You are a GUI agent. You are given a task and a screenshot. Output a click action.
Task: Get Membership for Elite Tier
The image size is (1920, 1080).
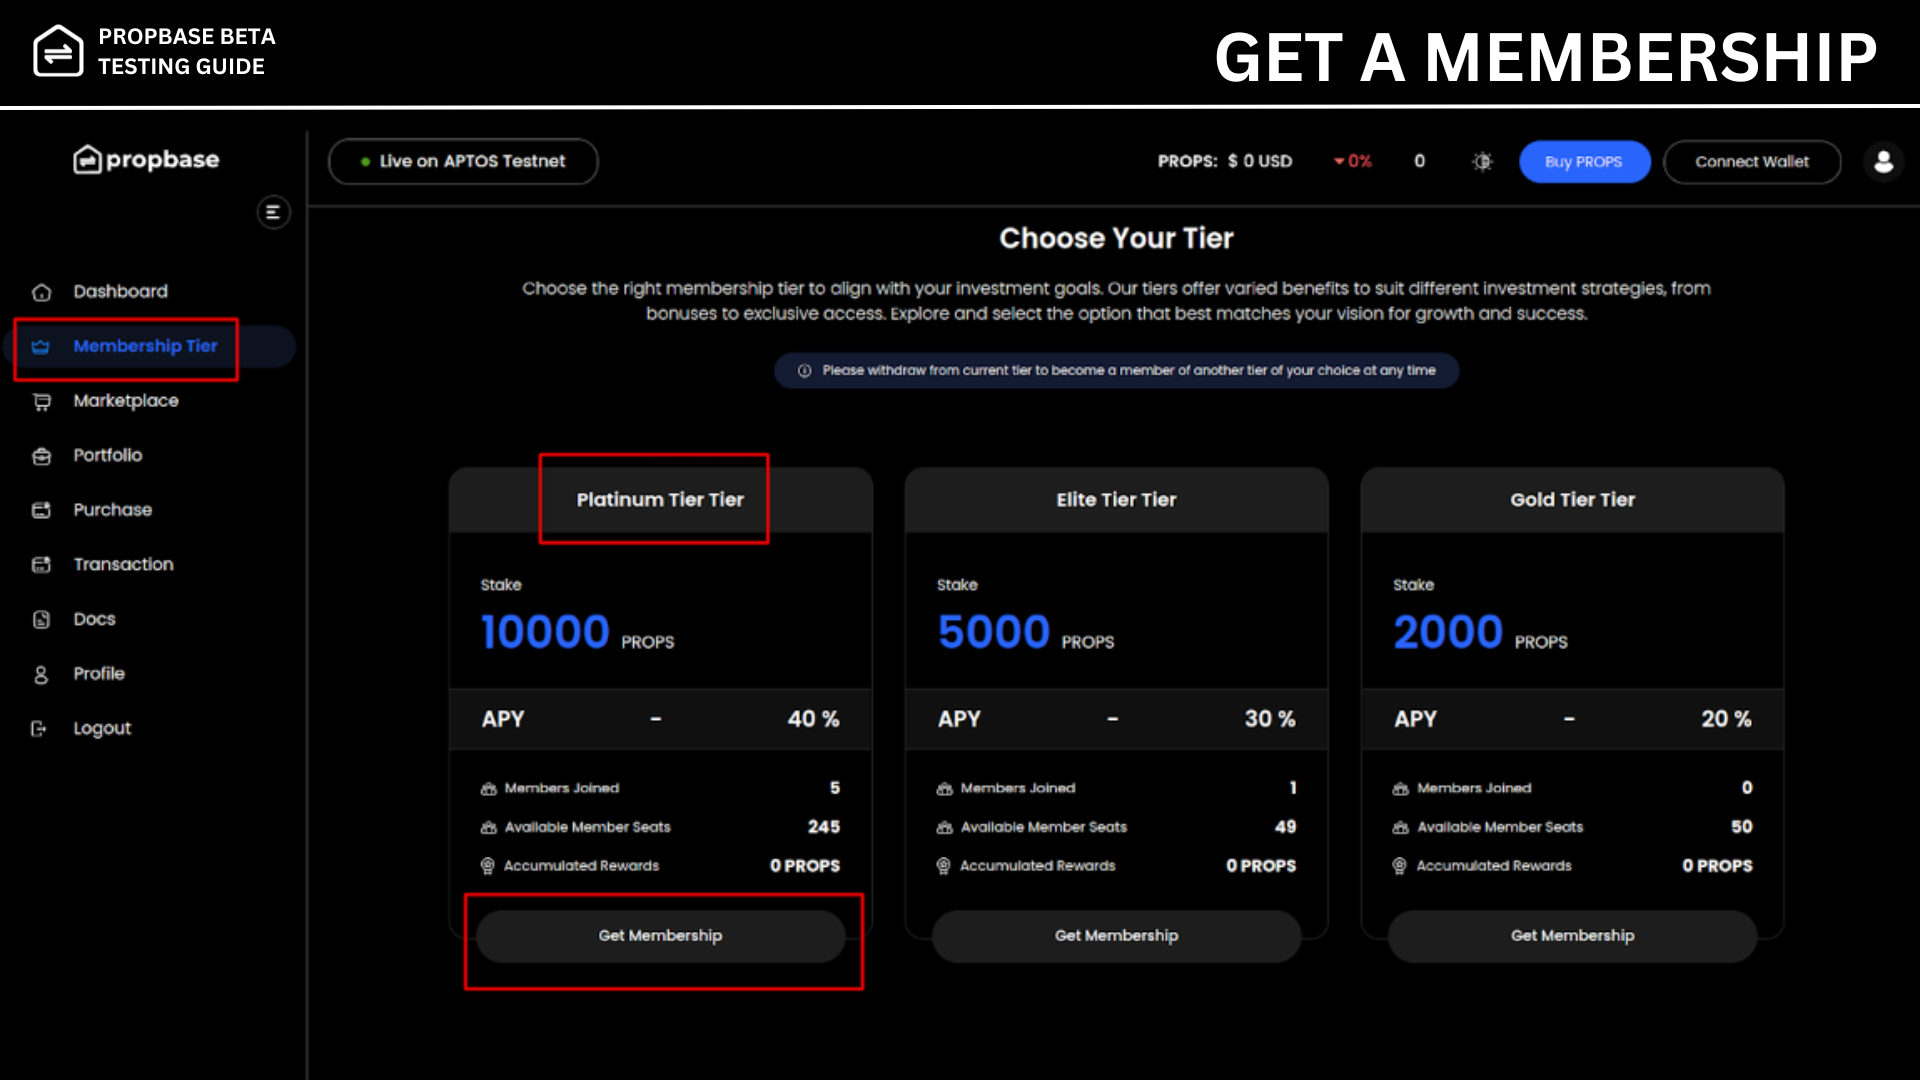click(1116, 936)
